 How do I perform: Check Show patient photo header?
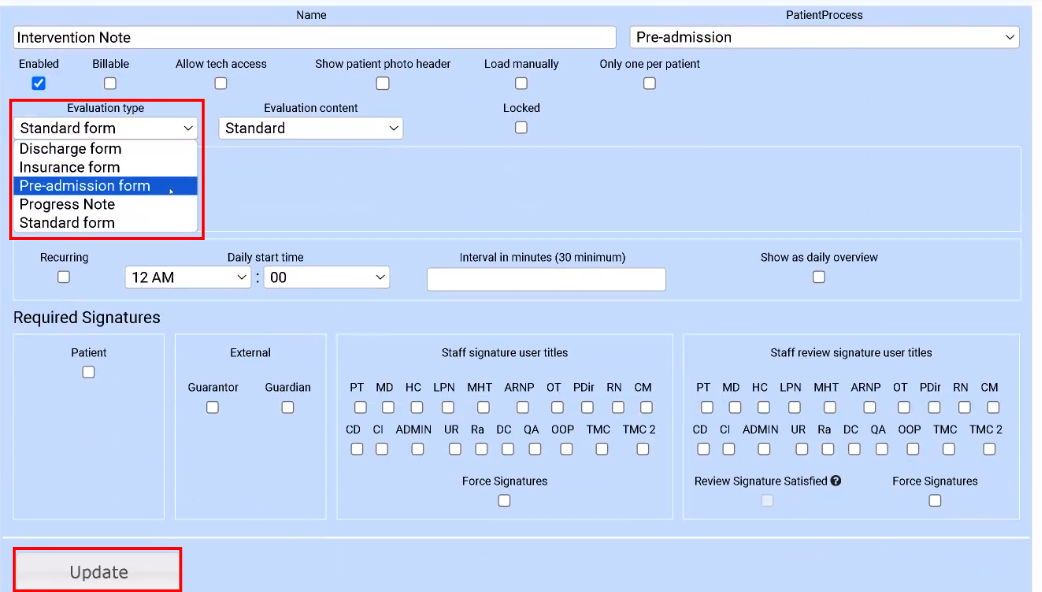click(382, 83)
